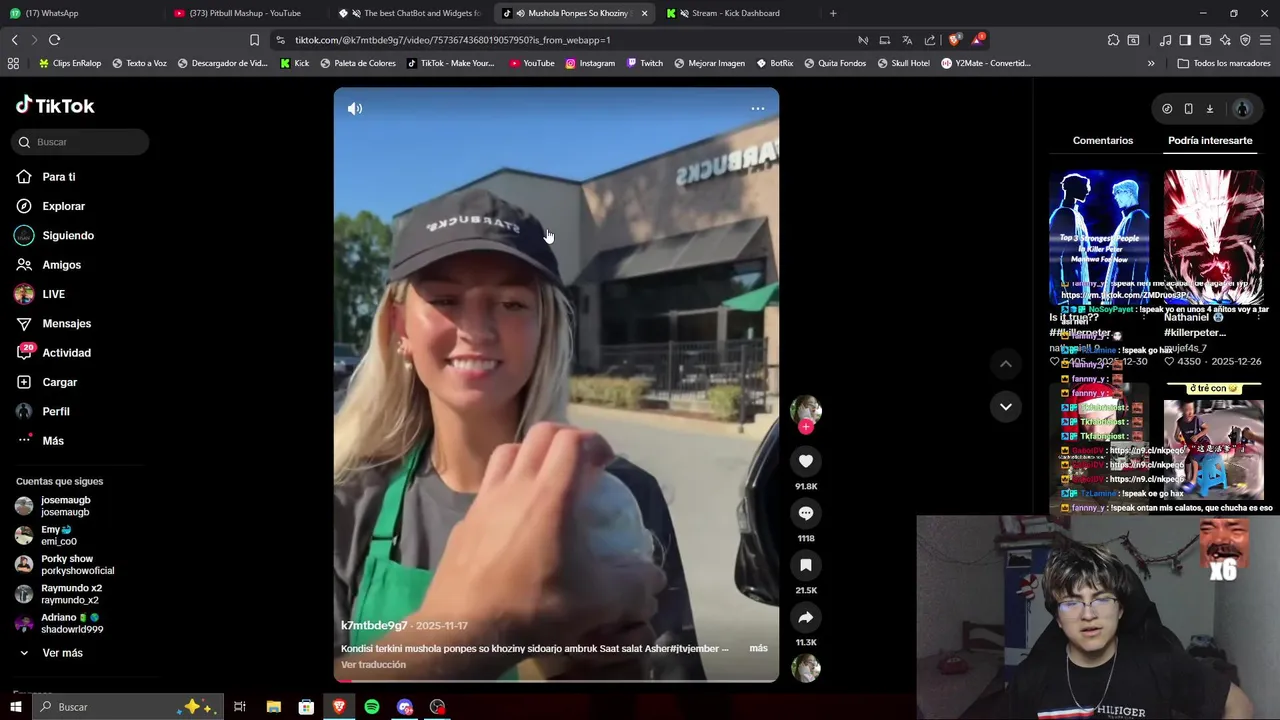Viewport: 1280px width, 720px height.
Task: Go to previous video with up chevron
Action: coord(1006,364)
